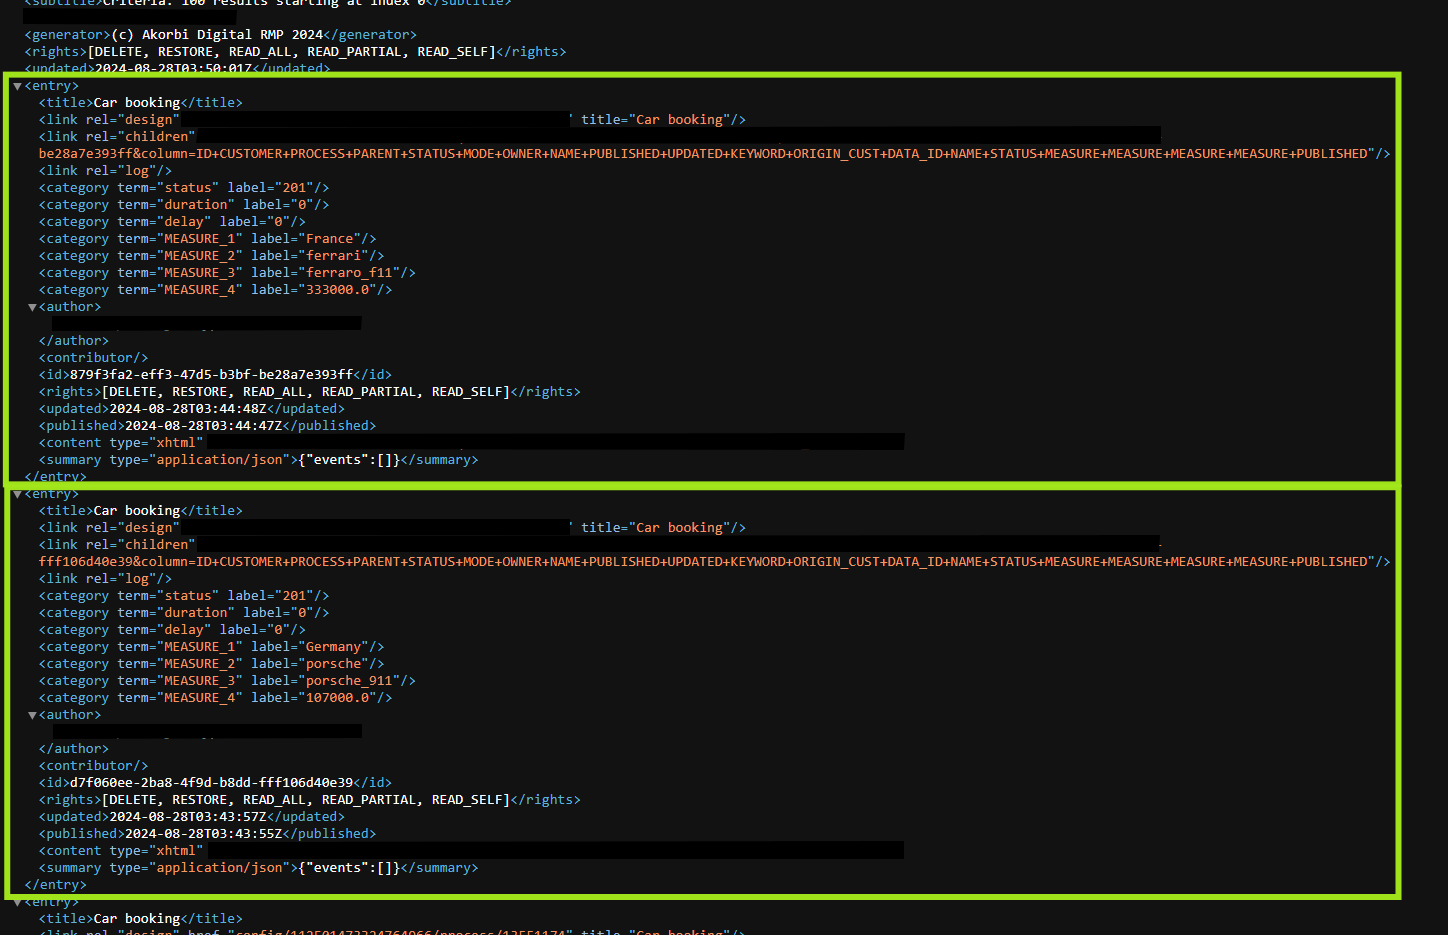Click the duration category line in the ferrari entry
The width and height of the screenshot is (1448, 935).
[184, 204]
